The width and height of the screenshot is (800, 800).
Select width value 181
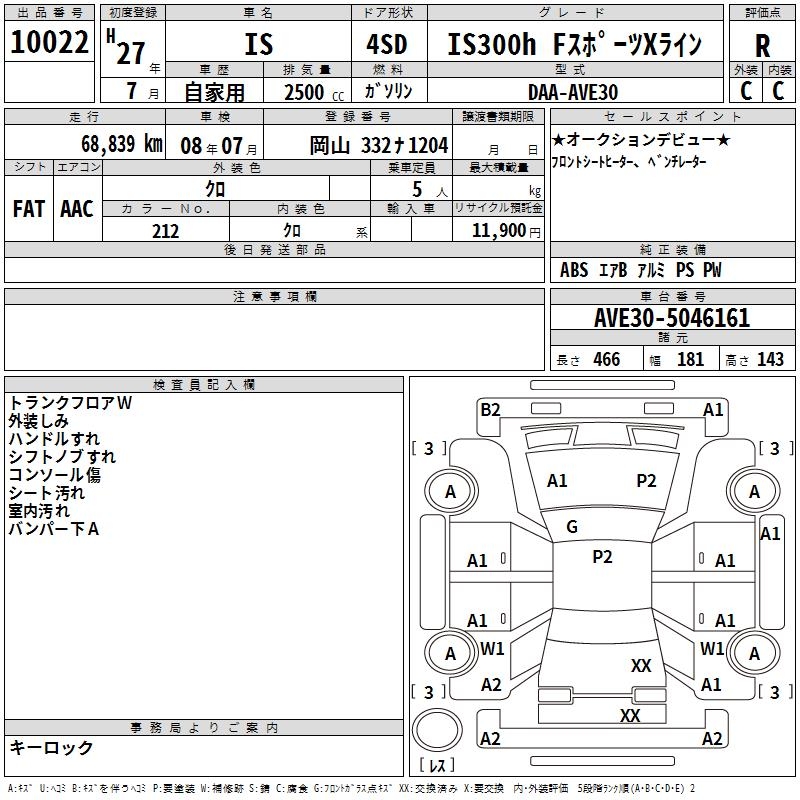690,359
